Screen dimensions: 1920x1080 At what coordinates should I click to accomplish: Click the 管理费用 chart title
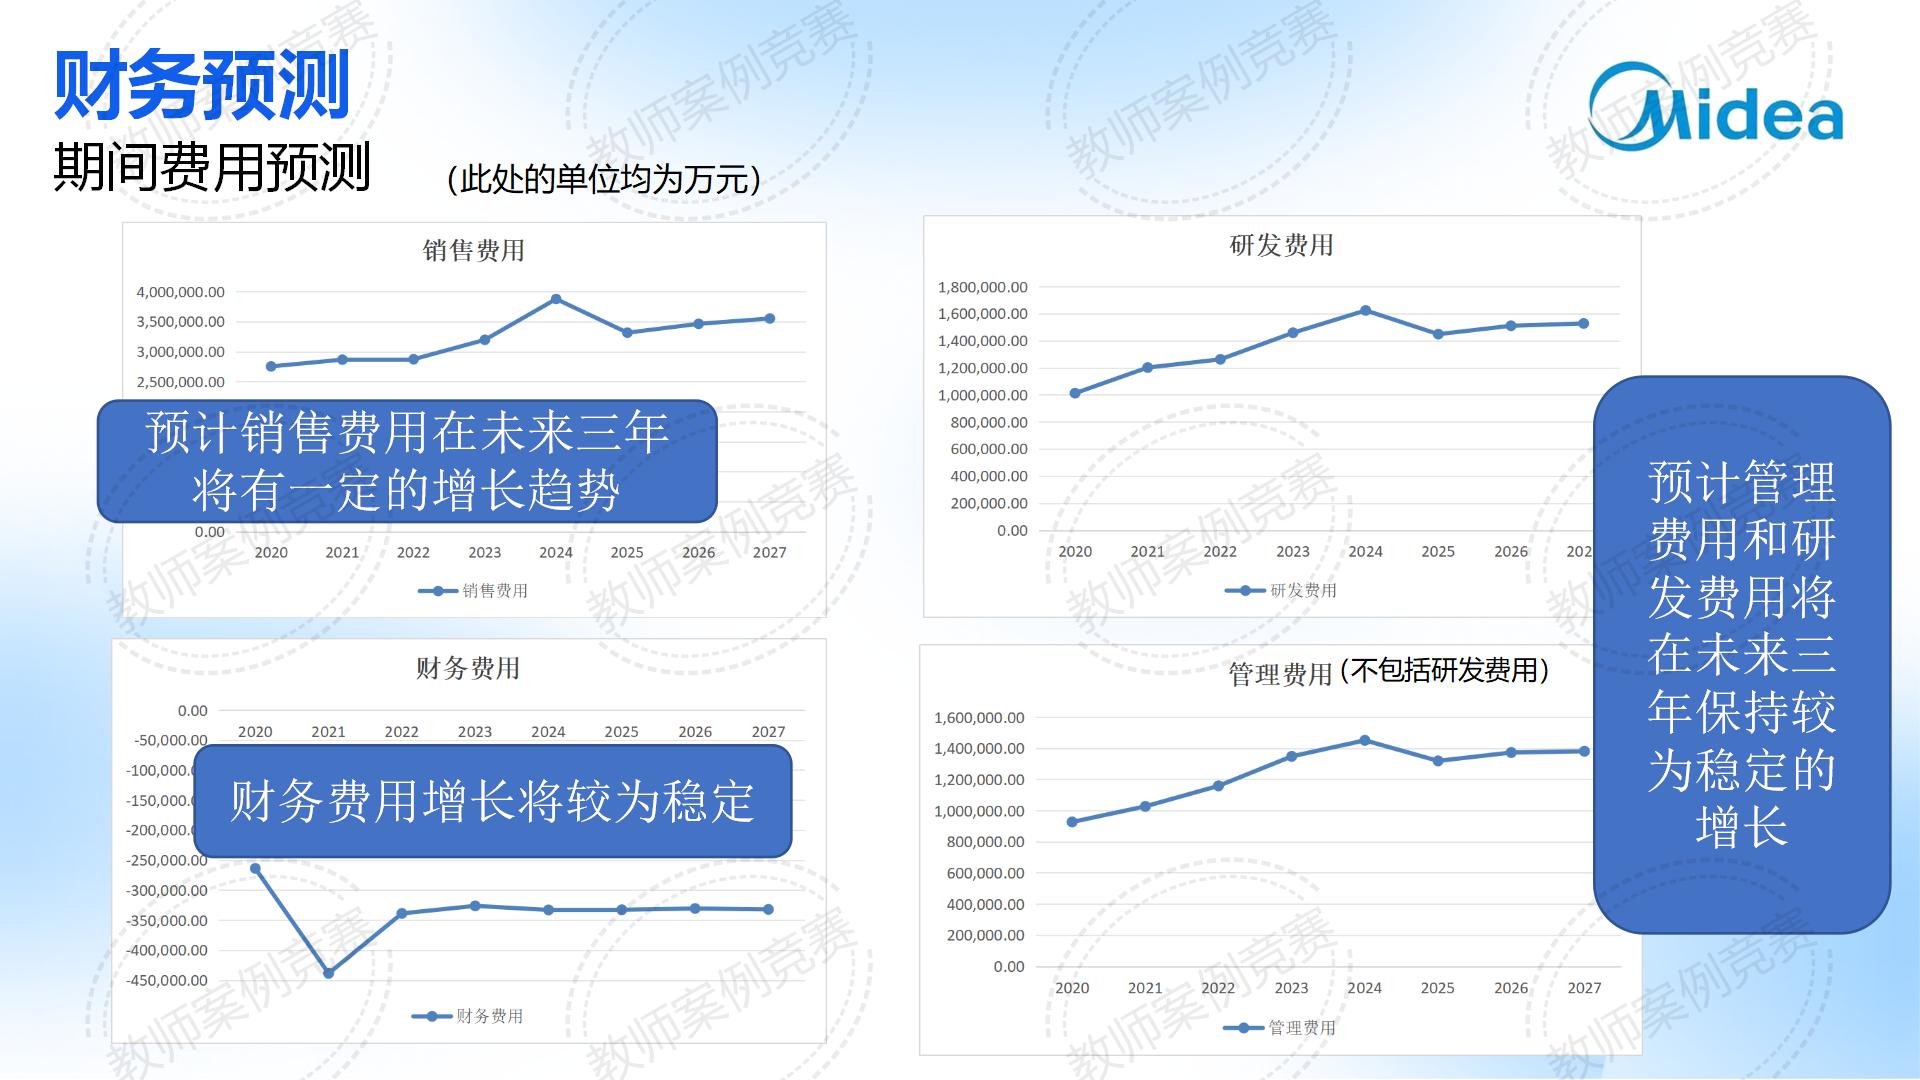click(x=1280, y=675)
